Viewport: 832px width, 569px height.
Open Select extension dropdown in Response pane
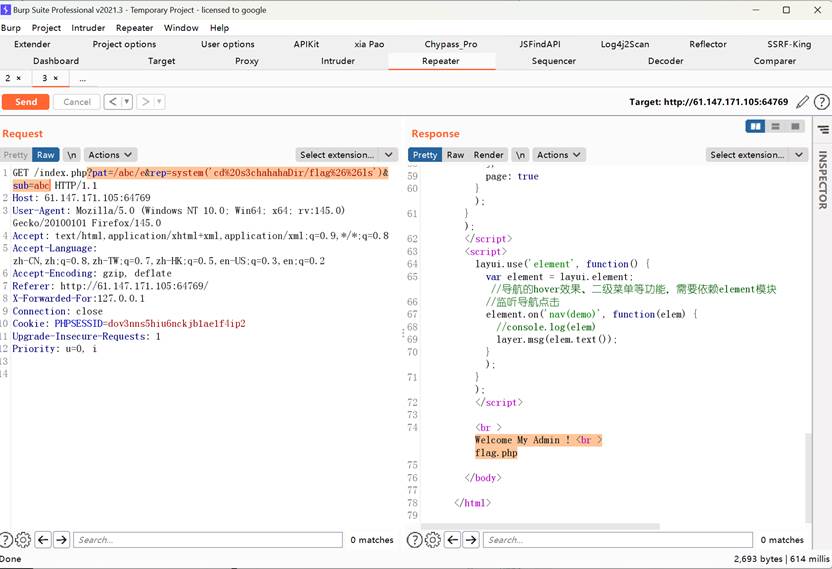click(757, 155)
